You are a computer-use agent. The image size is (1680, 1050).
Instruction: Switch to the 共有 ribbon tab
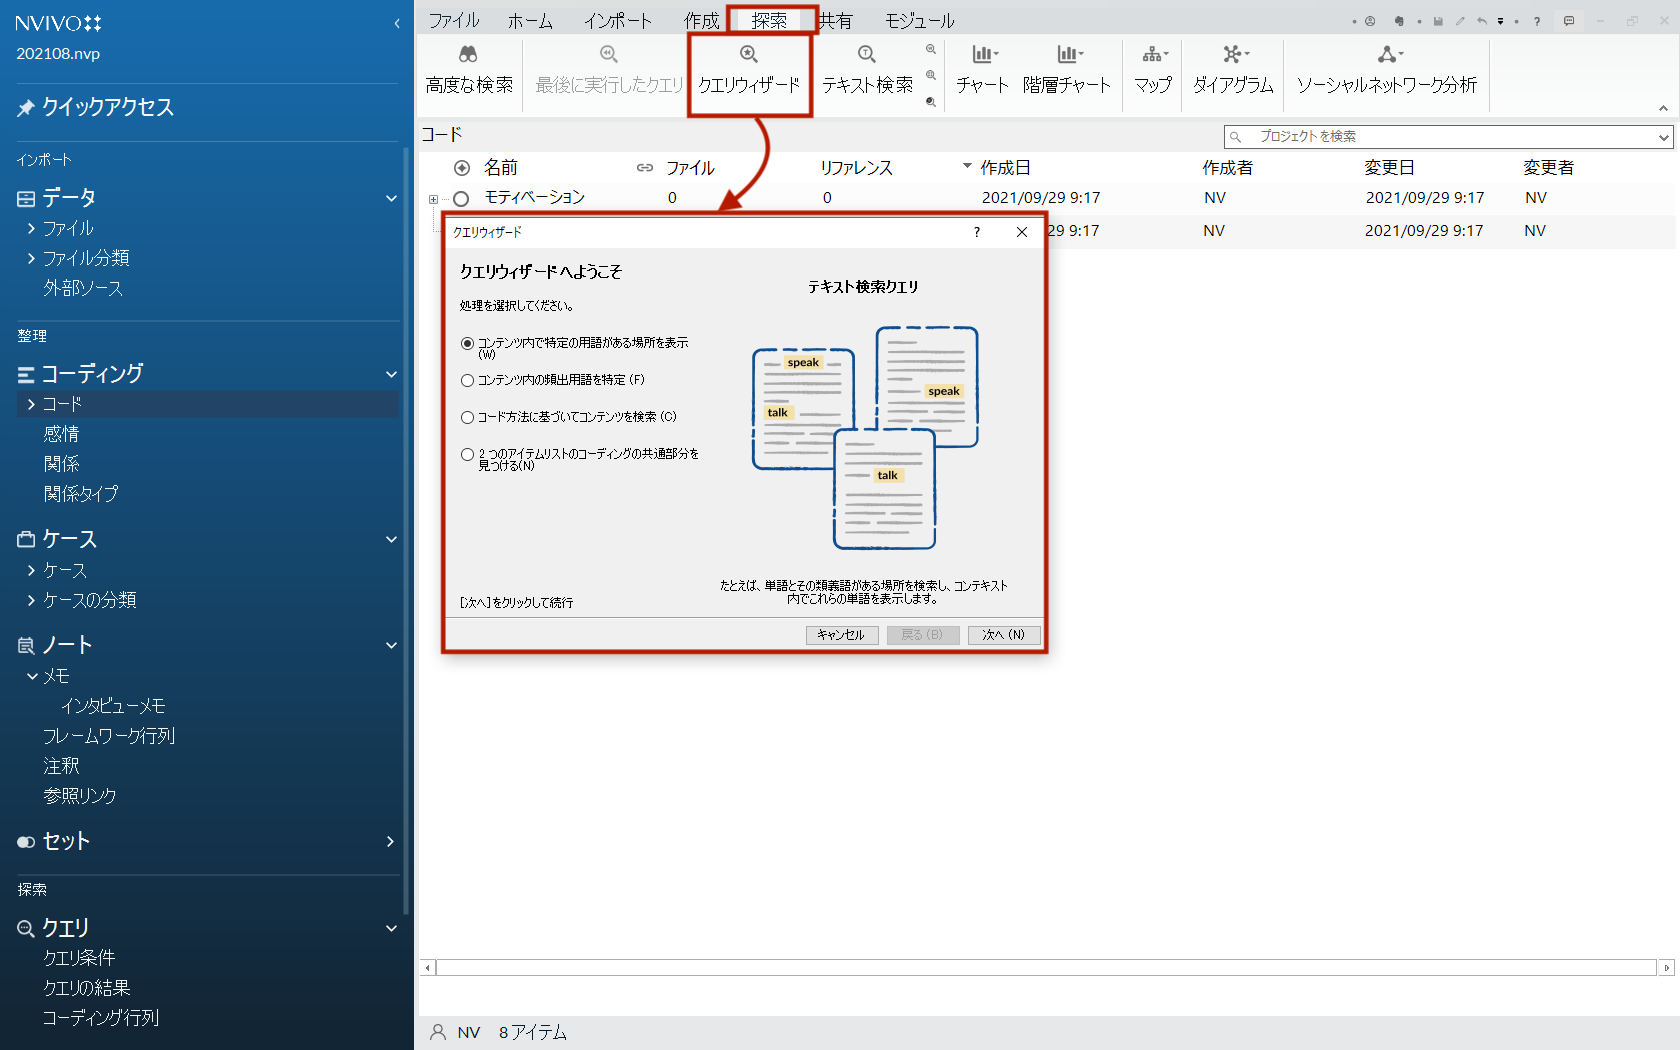835,20
